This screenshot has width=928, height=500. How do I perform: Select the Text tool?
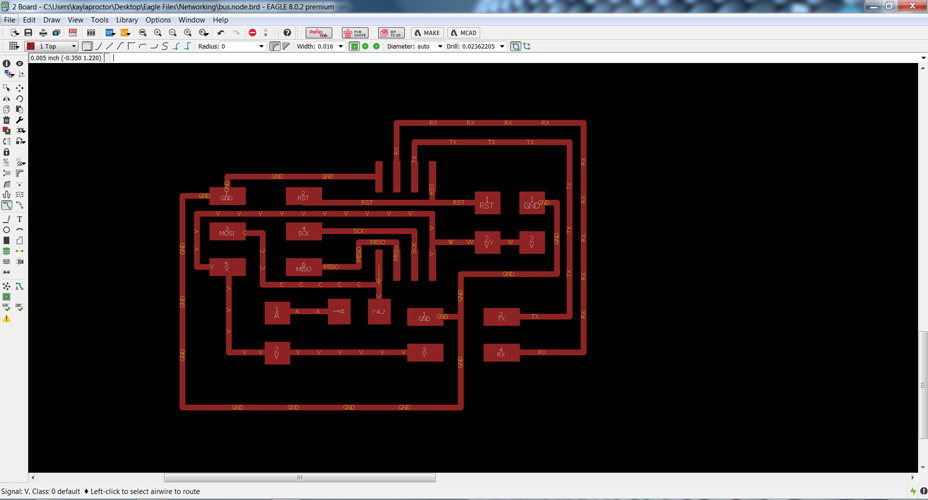pos(20,219)
